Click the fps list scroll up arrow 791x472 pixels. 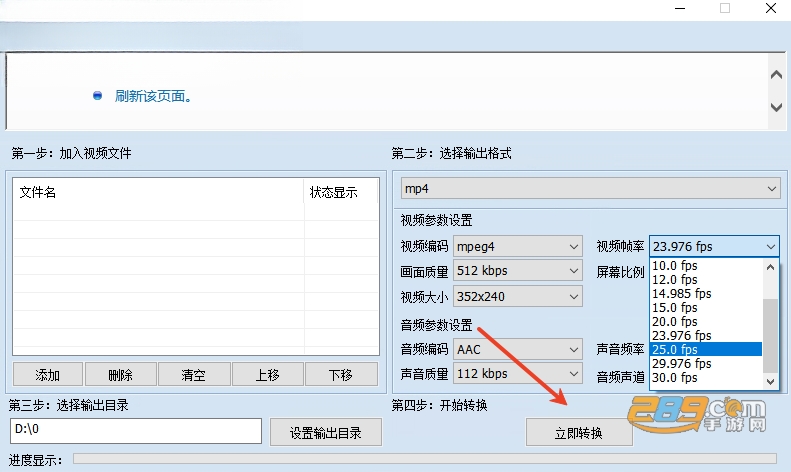770,267
